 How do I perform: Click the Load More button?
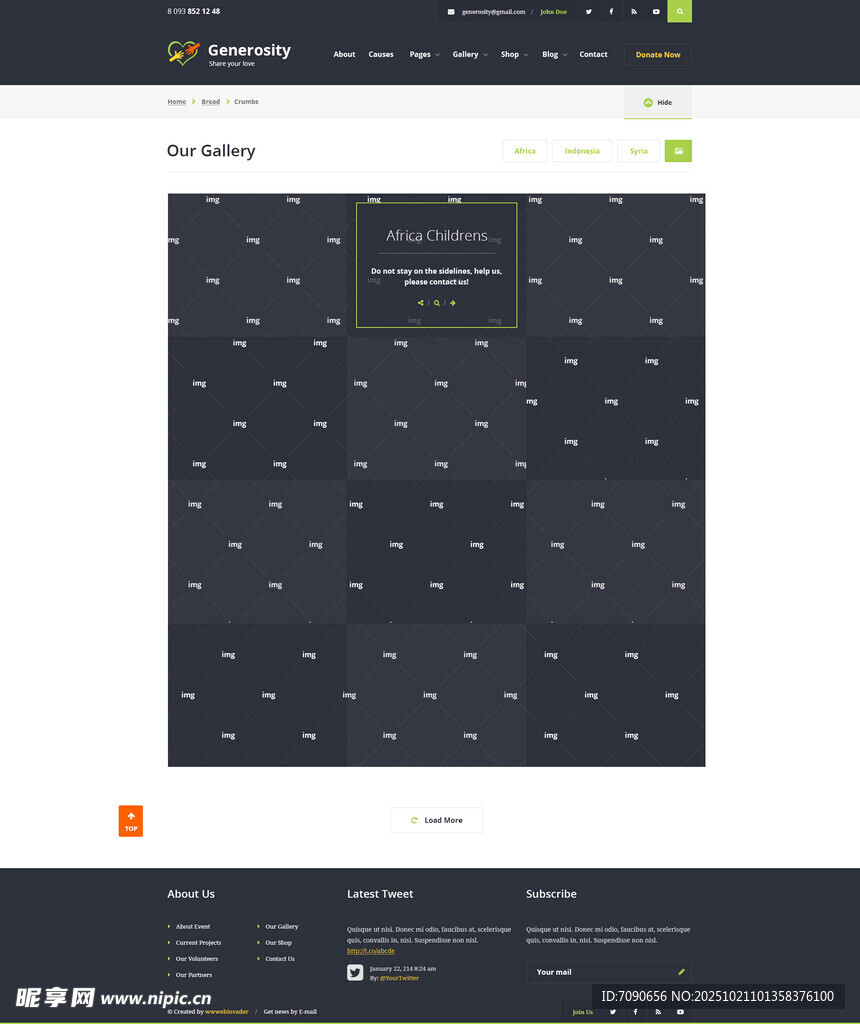(436, 820)
